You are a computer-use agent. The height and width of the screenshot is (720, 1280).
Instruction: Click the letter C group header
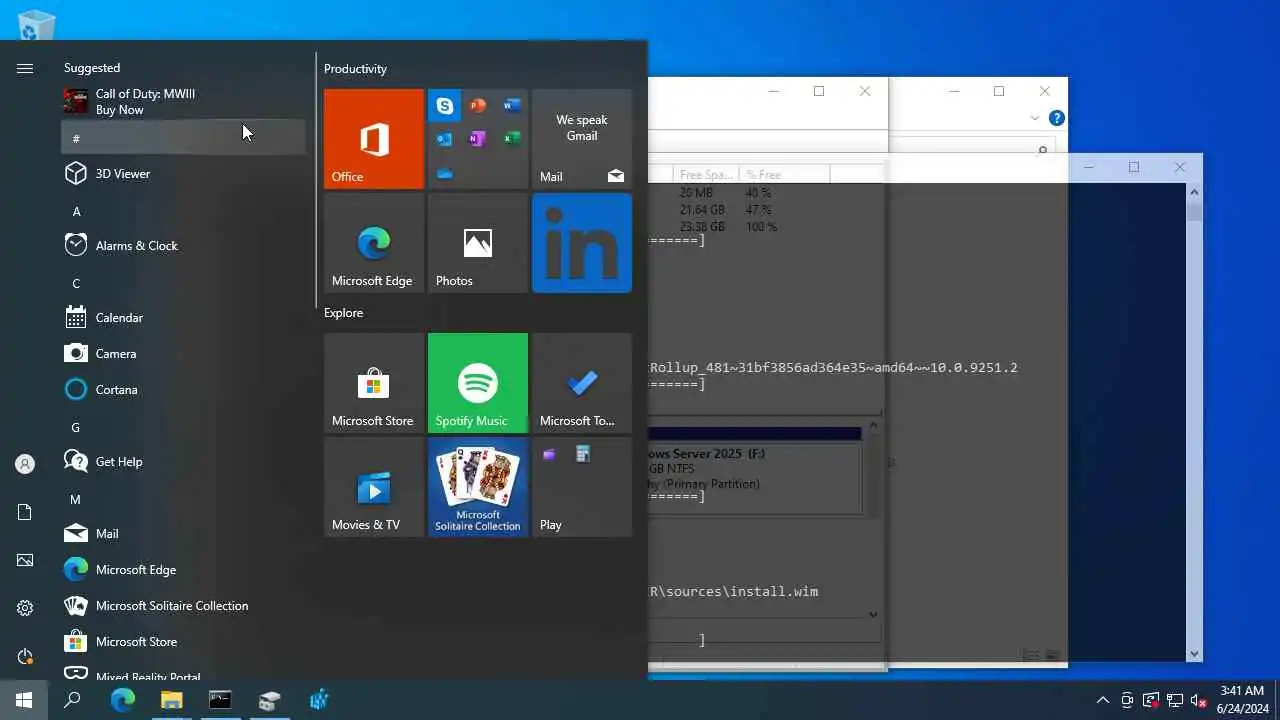click(x=184, y=283)
